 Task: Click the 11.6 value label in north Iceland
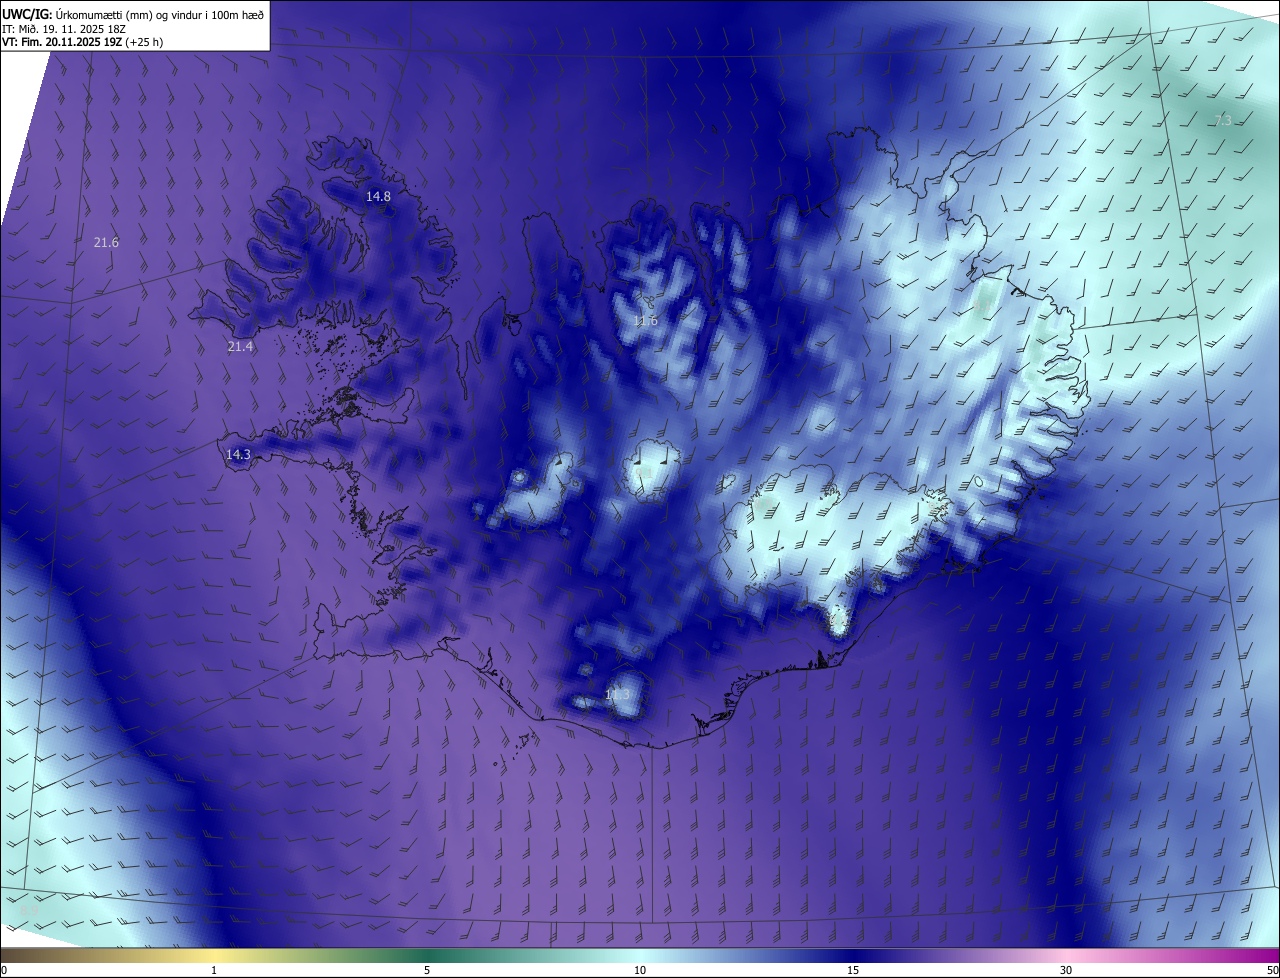tap(645, 321)
